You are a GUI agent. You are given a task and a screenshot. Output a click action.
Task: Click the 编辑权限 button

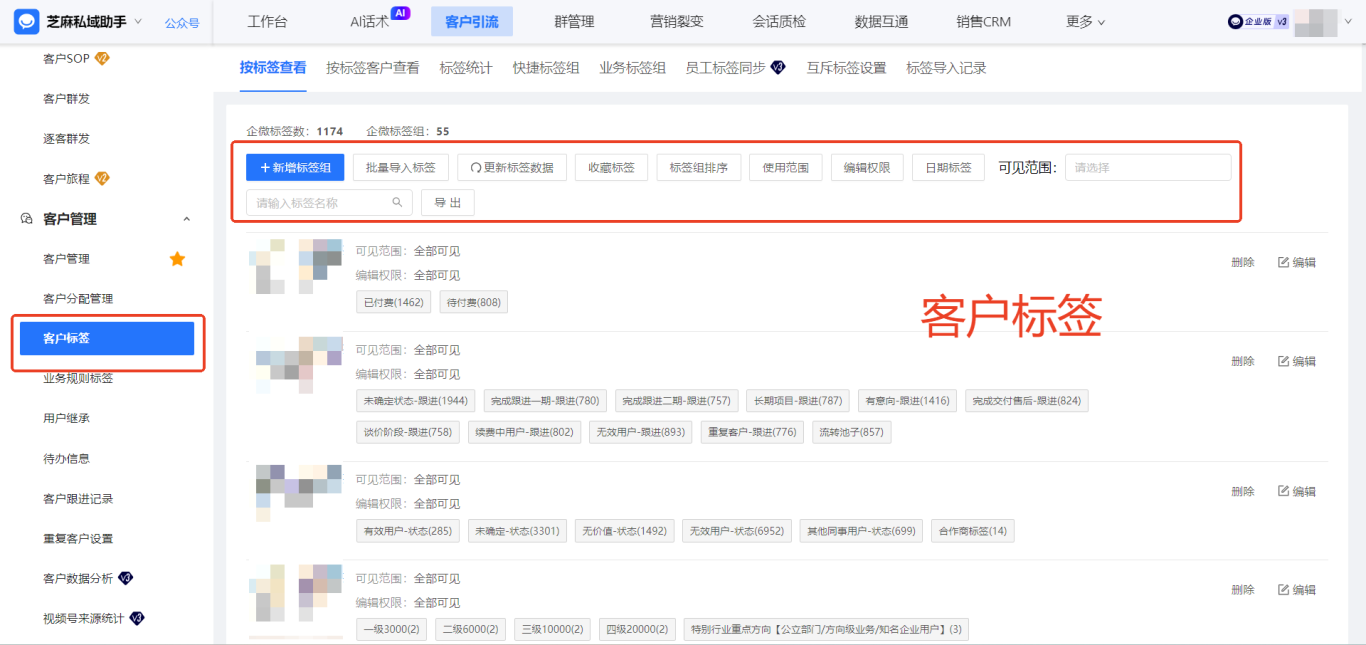(x=867, y=168)
